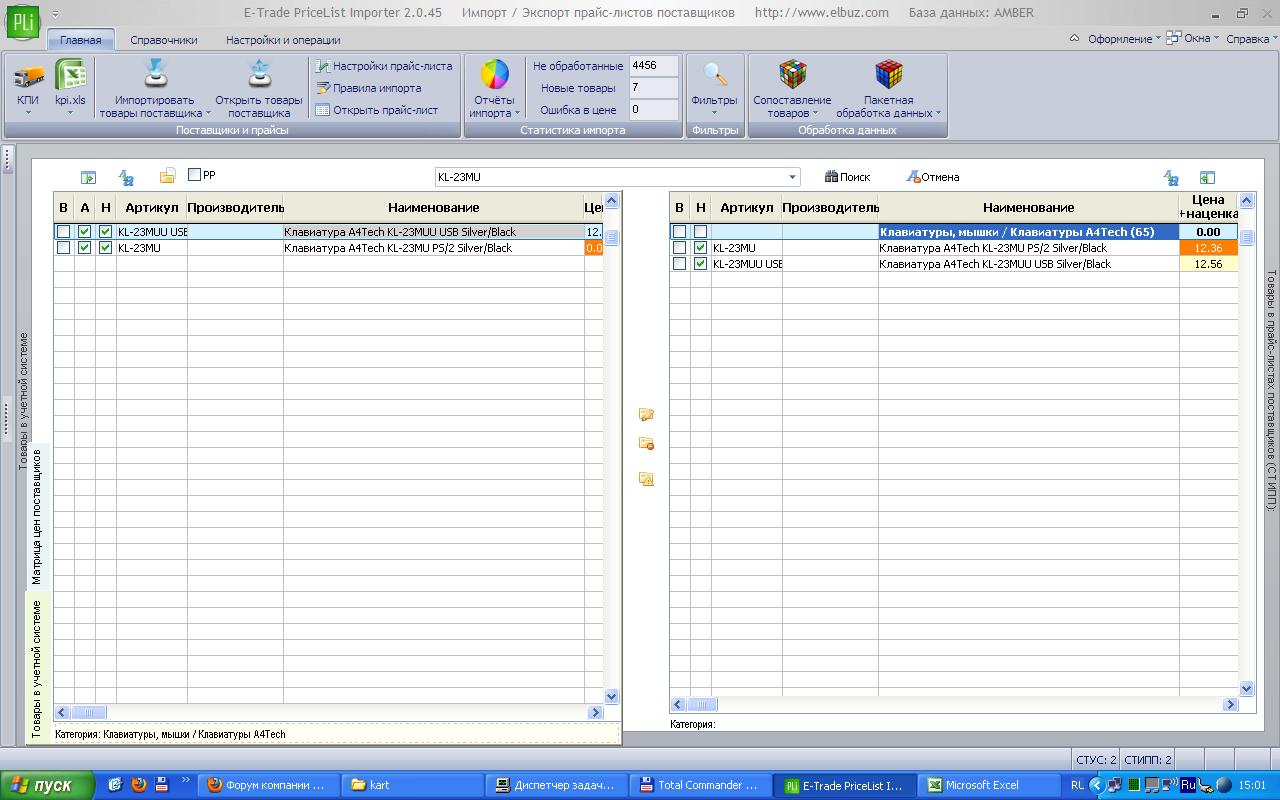Select the Матрица цен поставщиков side tab
Image resolution: width=1280 pixels, height=800 pixels.
37,517
